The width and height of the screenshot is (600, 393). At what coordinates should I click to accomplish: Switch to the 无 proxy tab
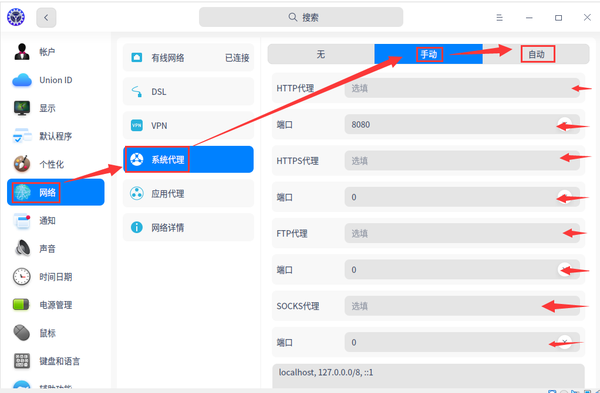point(321,54)
